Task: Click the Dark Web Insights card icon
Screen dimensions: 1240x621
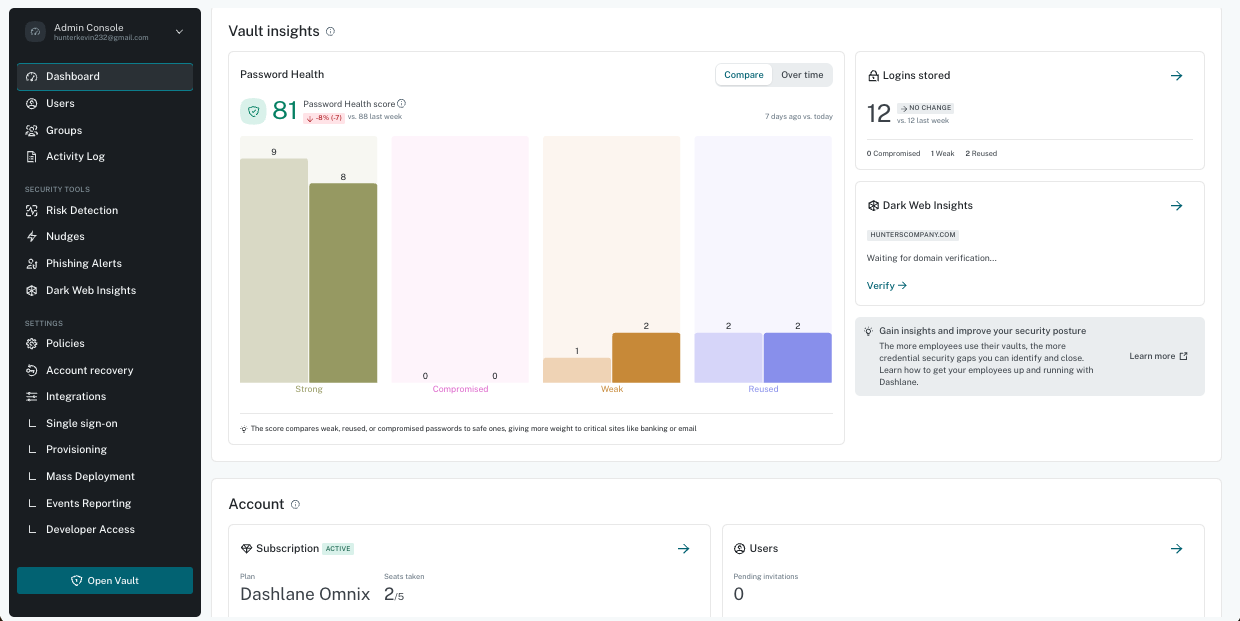Action: tap(873, 206)
